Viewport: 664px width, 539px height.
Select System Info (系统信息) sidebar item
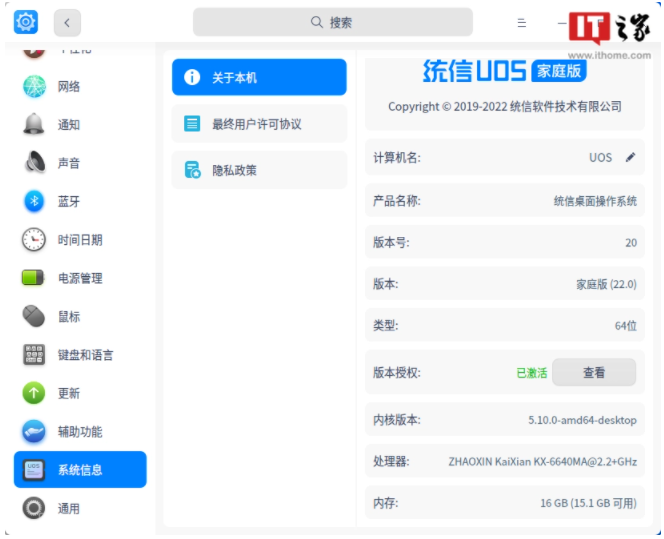(80, 470)
